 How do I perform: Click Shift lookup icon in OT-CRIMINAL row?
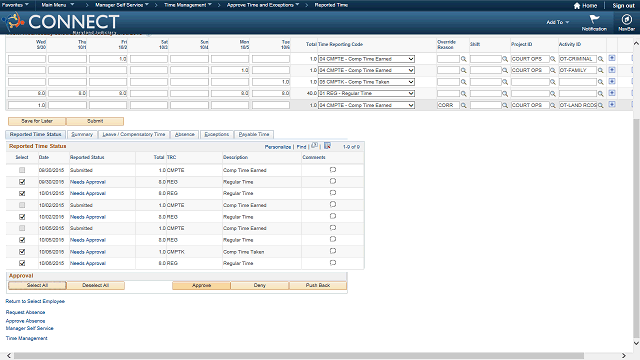point(505,59)
